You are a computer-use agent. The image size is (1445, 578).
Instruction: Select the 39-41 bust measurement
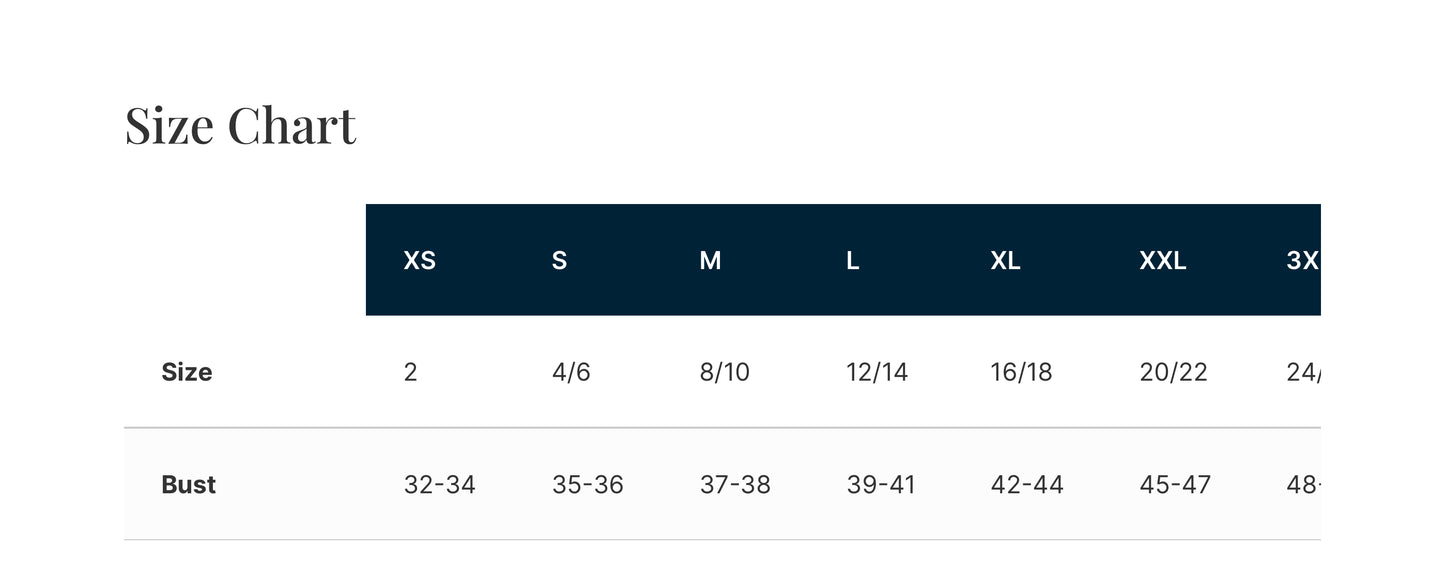(x=881, y=485)
